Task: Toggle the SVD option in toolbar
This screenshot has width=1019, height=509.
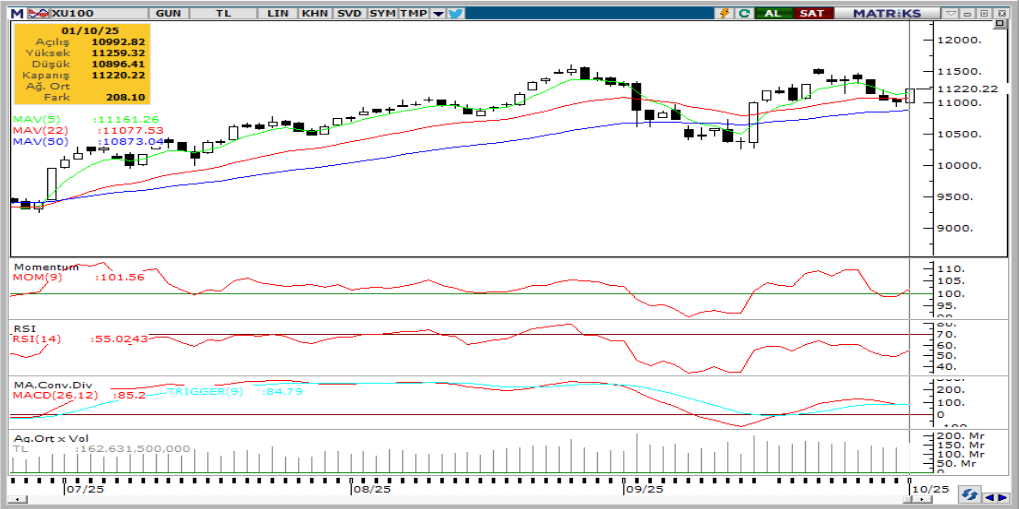Action: point(348,13)
